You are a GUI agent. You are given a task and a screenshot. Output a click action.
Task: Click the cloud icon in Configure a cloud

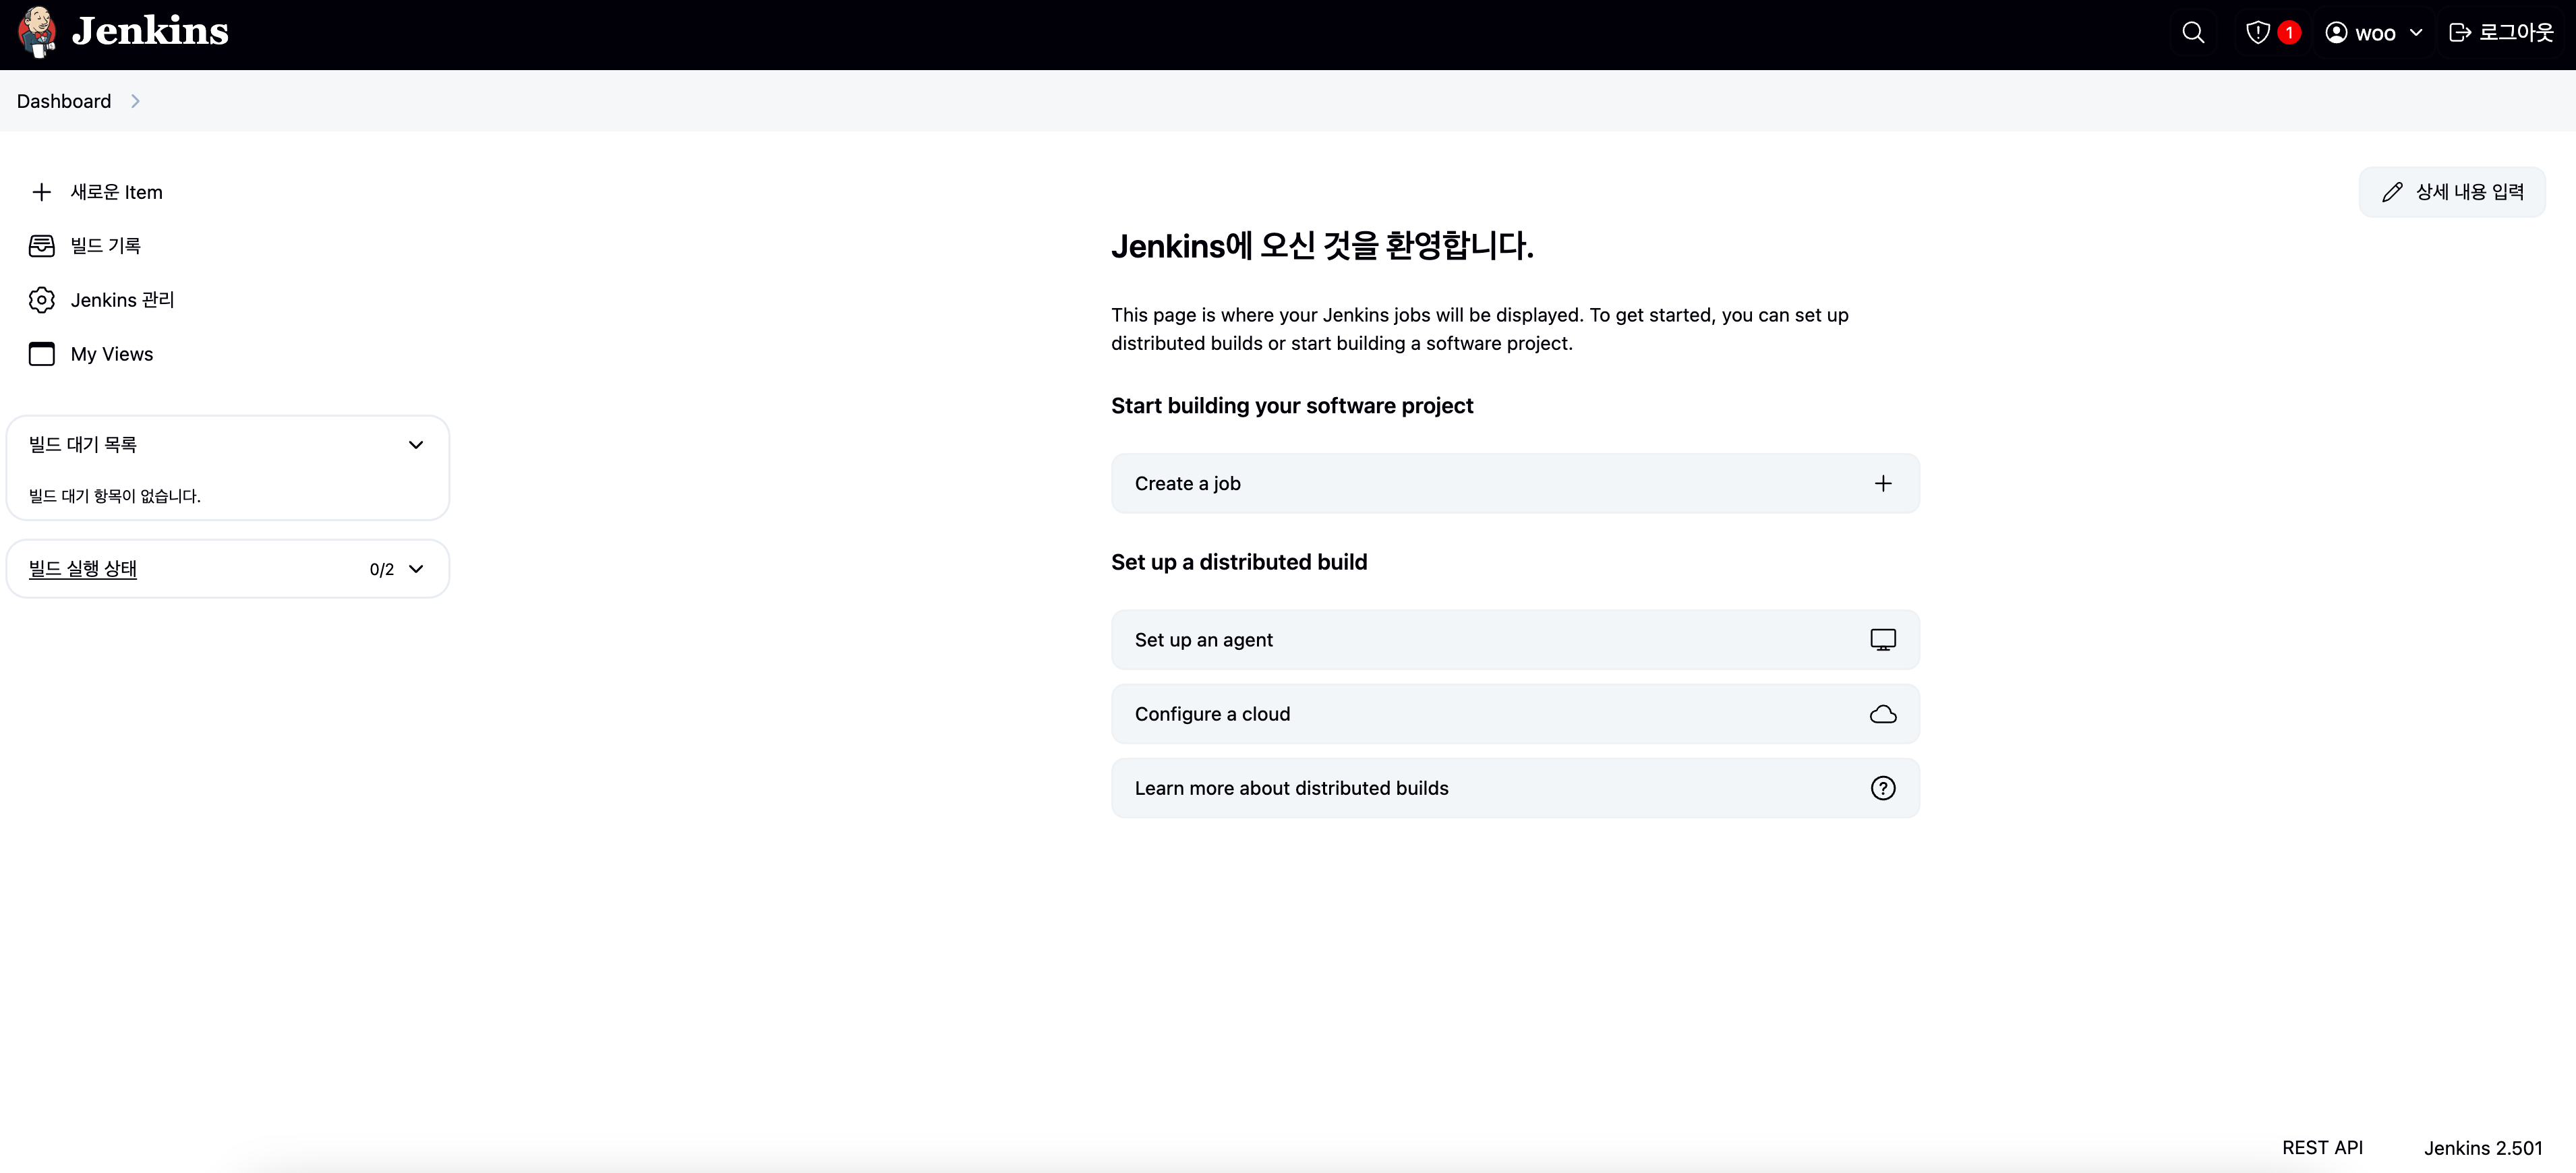(1883, 714)
